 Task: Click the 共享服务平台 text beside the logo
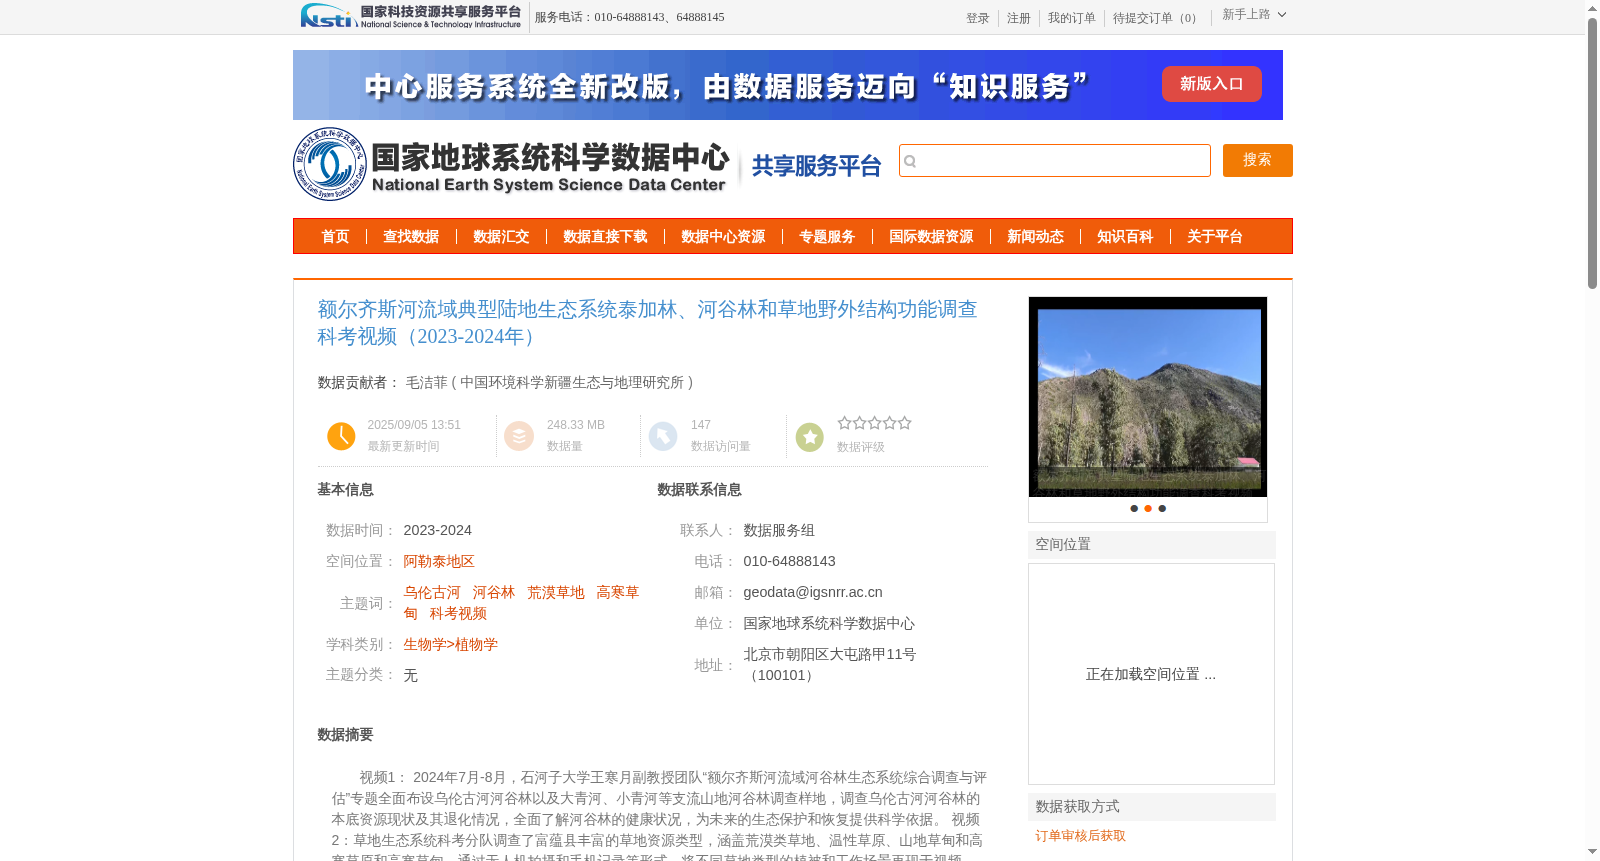[816, 166]
